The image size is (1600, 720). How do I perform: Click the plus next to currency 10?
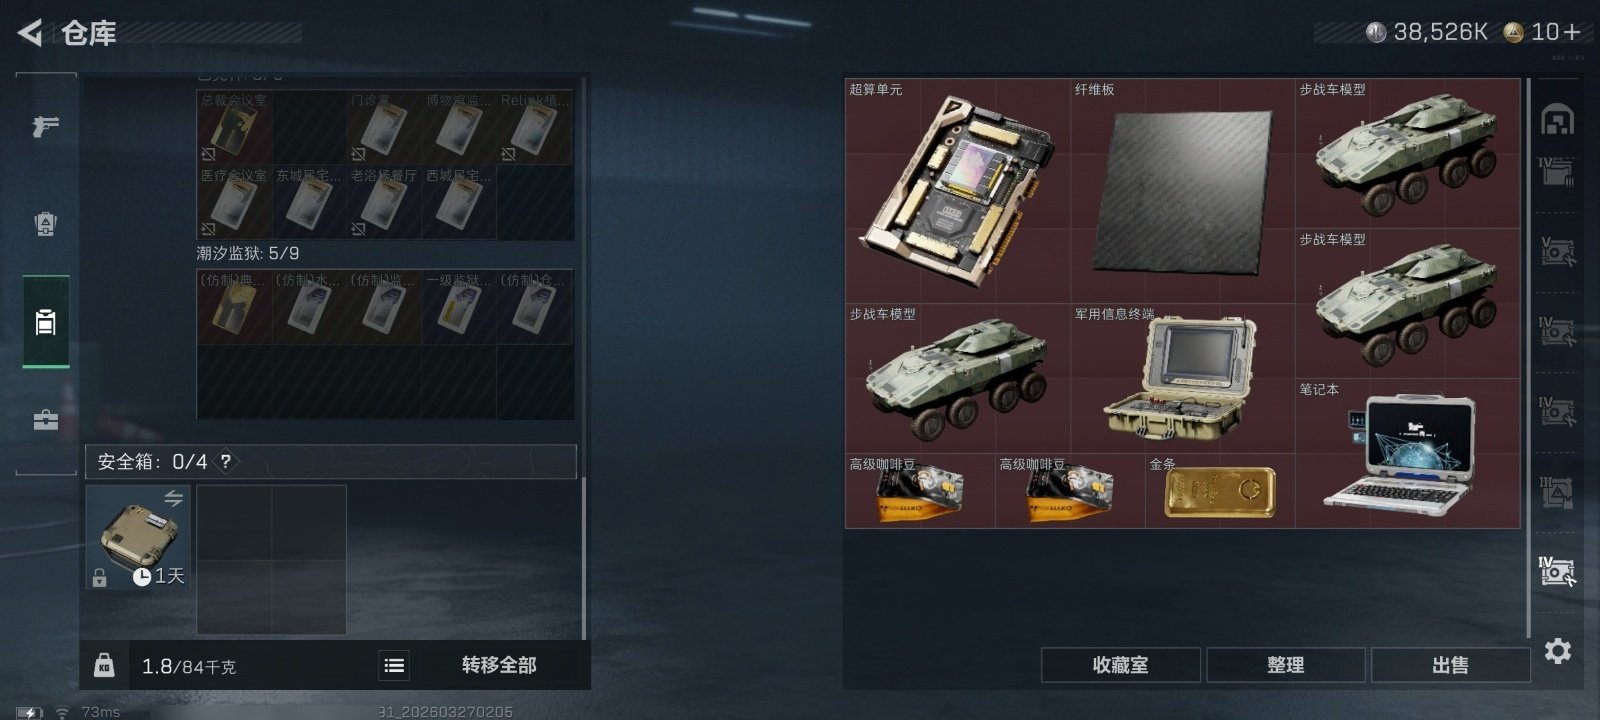(1571, 32)
